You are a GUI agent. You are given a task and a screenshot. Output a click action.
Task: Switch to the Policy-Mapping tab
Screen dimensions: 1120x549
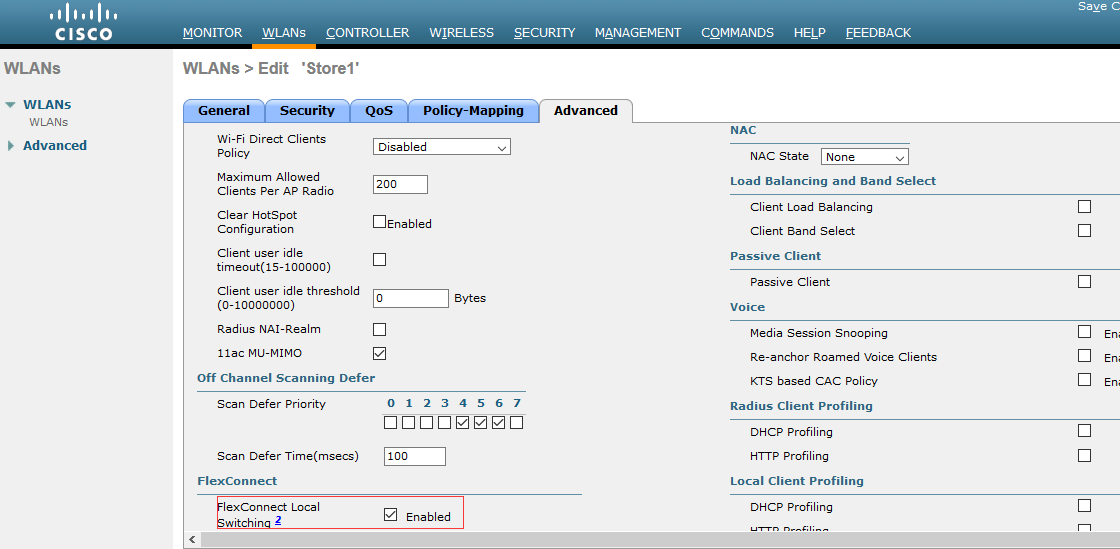point(473,111)
